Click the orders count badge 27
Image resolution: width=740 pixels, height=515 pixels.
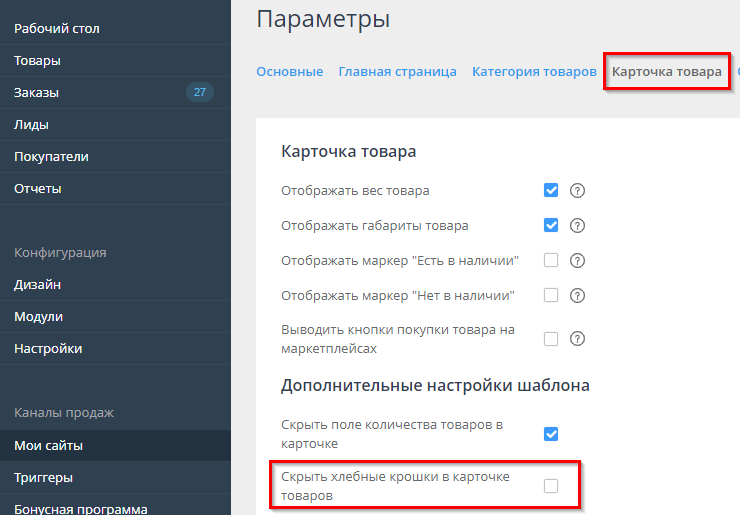199,93
